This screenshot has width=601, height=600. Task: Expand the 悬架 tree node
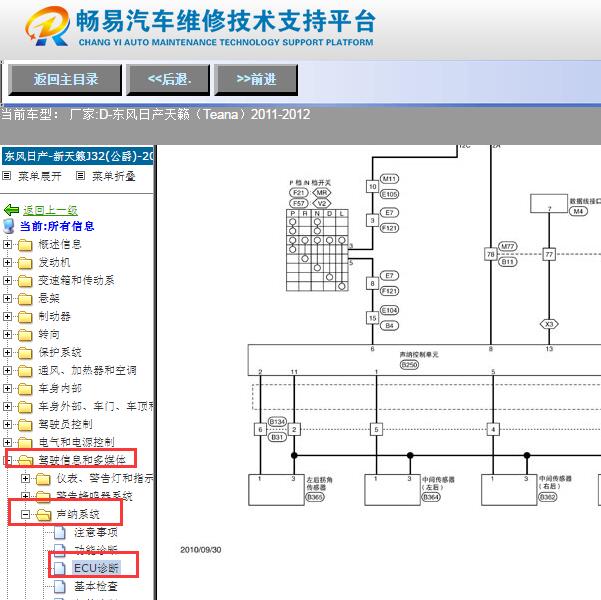7,298
